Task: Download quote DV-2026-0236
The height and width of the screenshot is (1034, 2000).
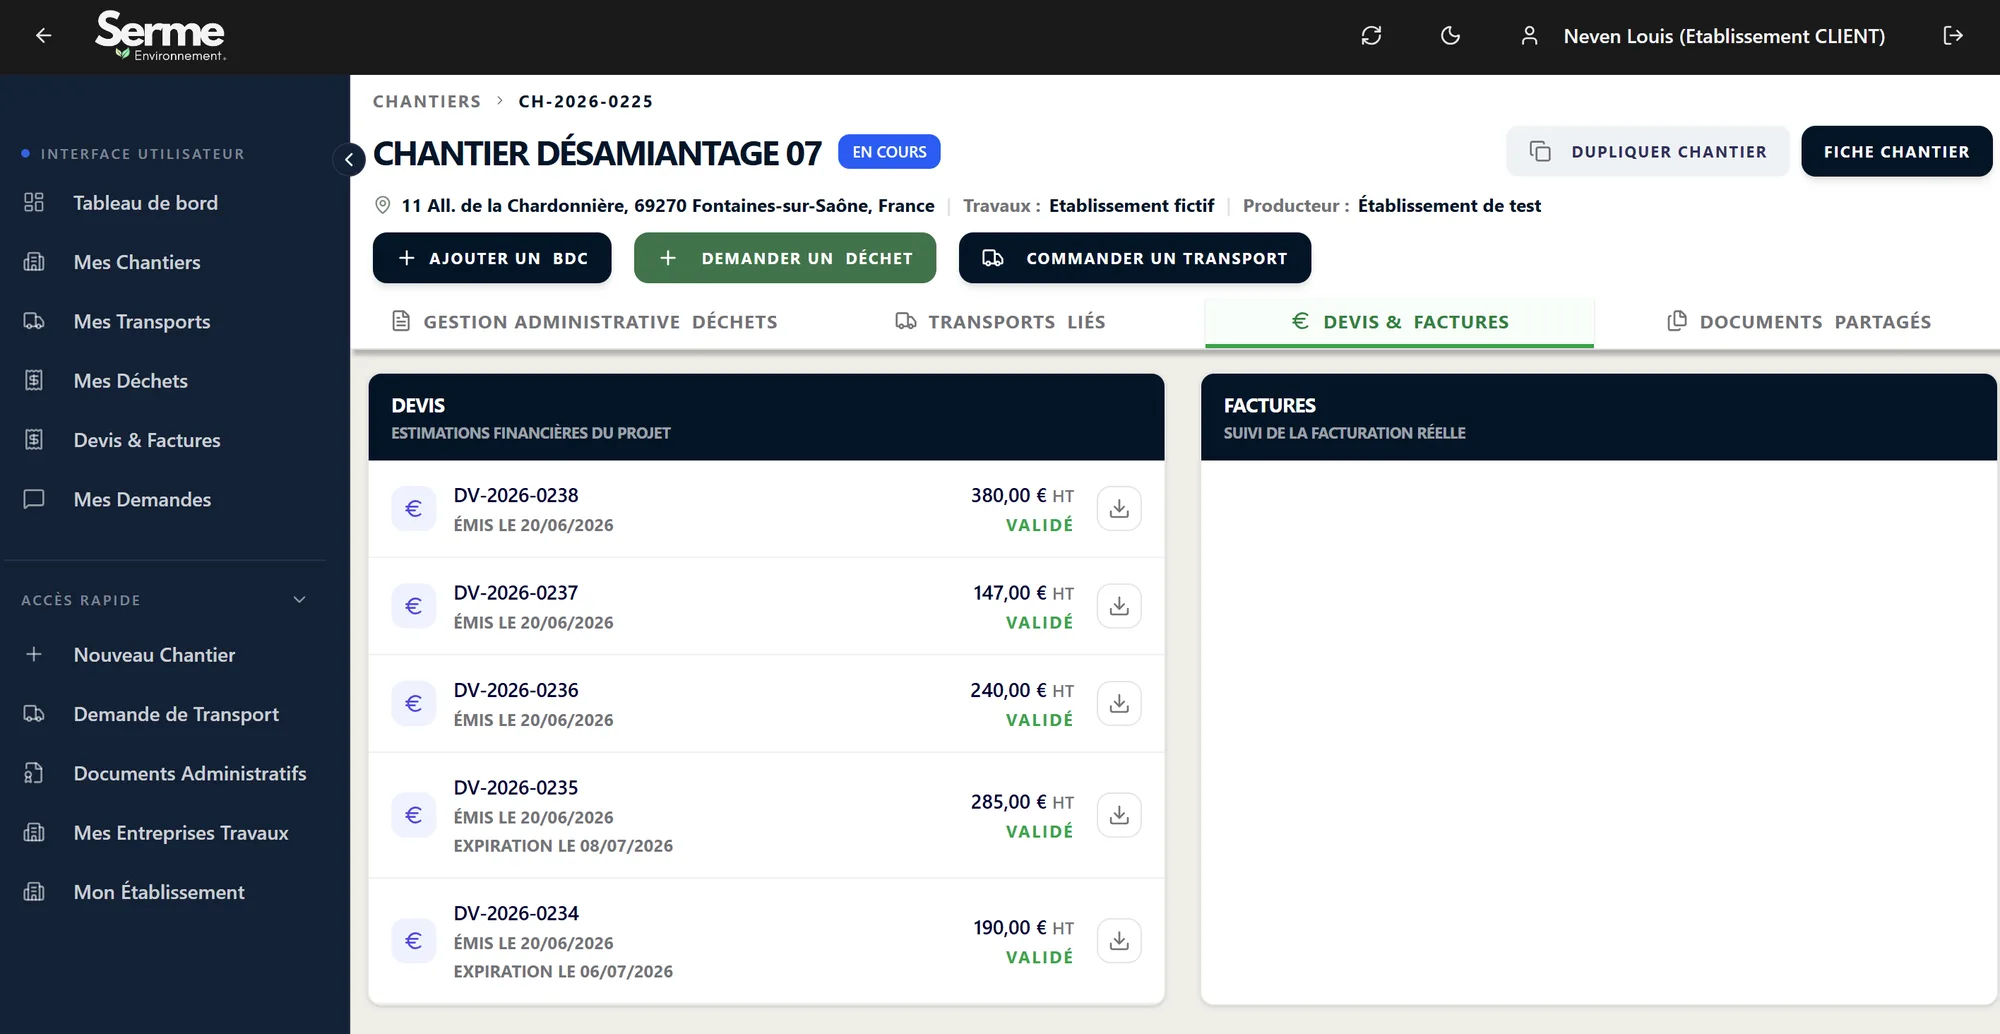Action: tap(1119, 704)
